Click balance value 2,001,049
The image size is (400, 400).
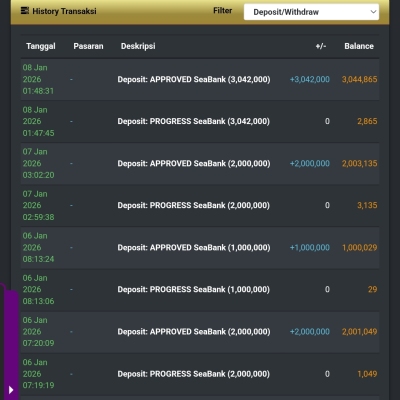click(360, 332)
